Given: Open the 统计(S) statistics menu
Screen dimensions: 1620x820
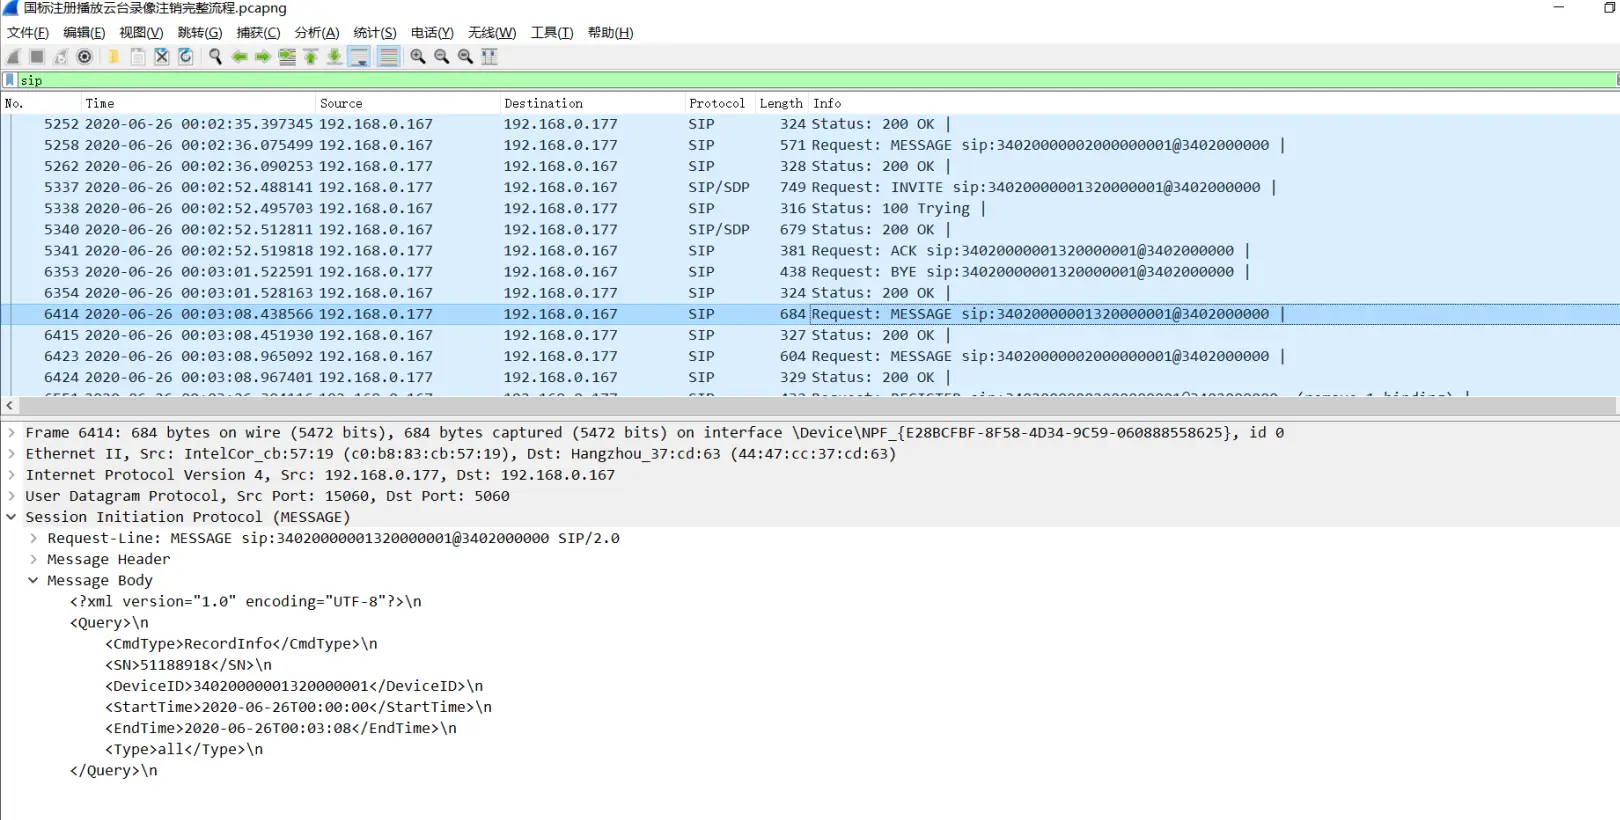Looking at the screenshot, I should click(374, 33).
